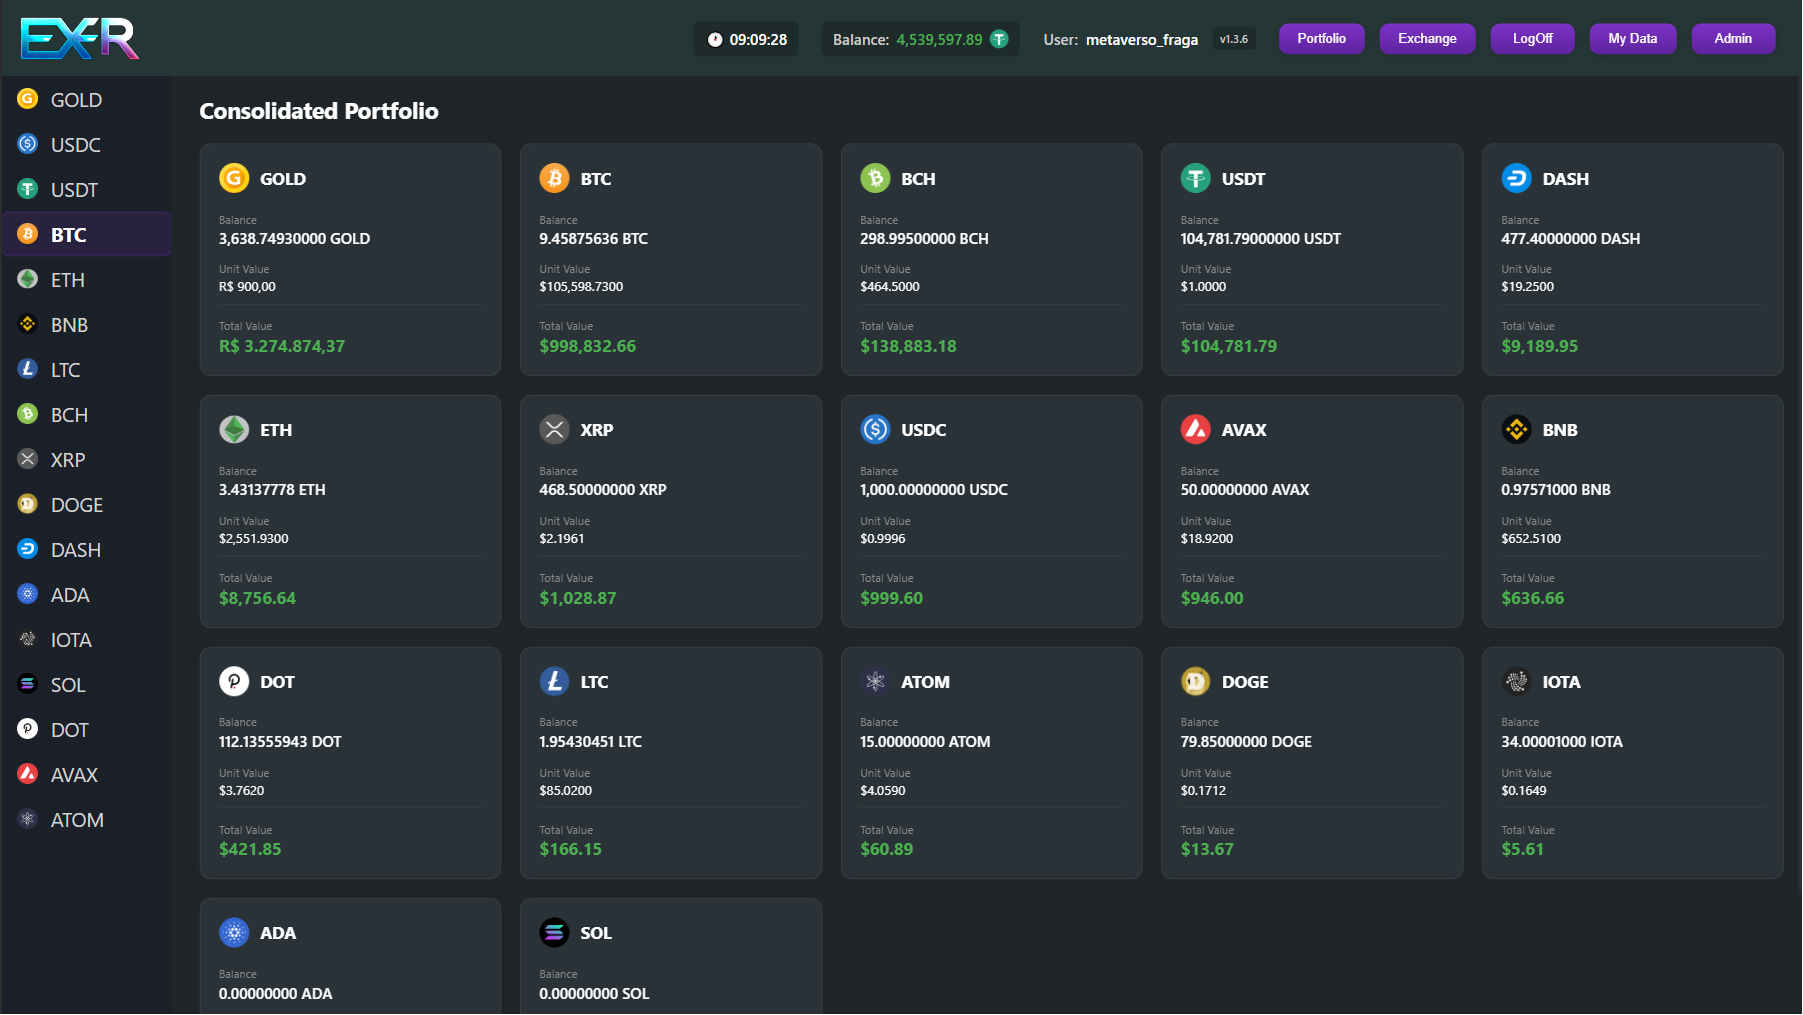The height and width of the screenshot is (1015, 1803).
Task: Click the LTC card Litecoin icon
Action: 554,681
